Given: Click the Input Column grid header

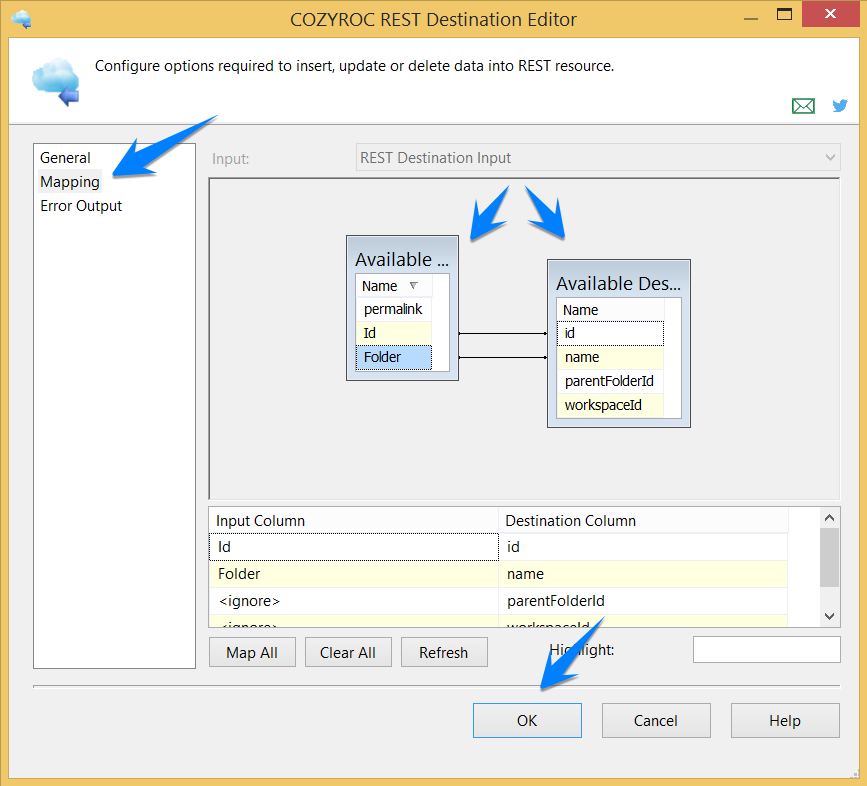Looking at the screenshot, I should [354, 521].
